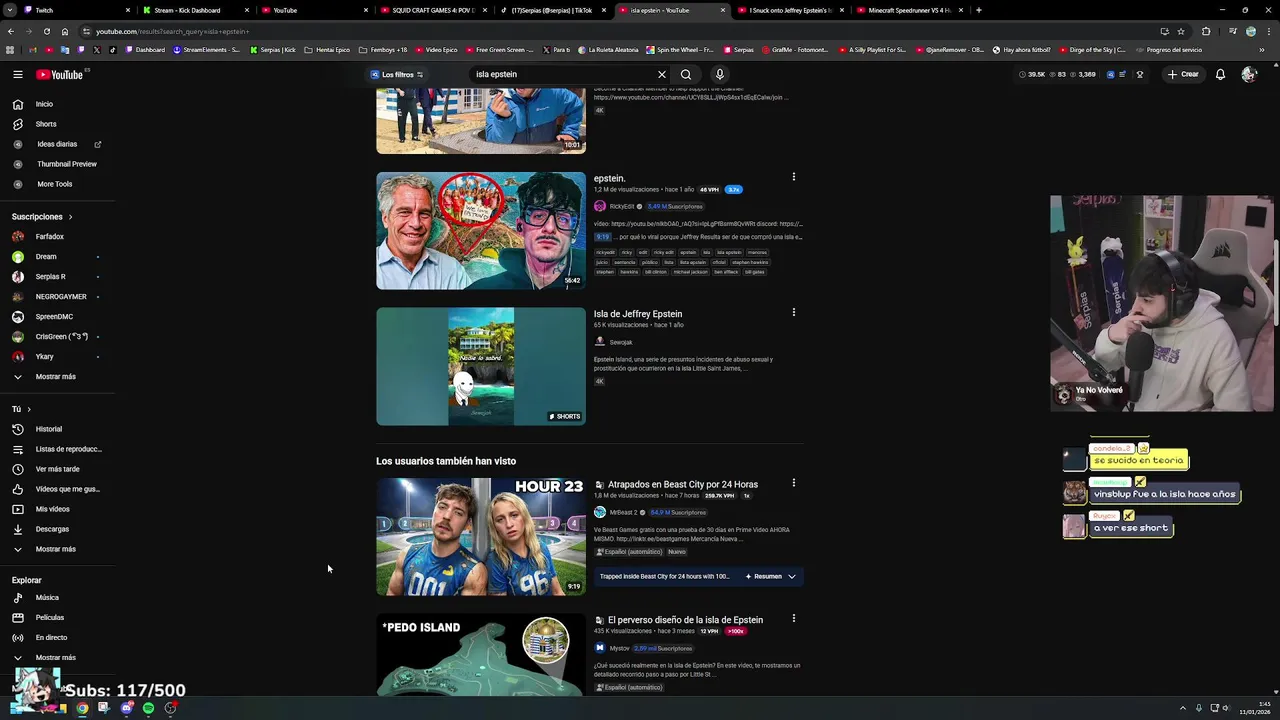Clear the search box with X icon
The image size is (1280, 720).
coord(661,74)
